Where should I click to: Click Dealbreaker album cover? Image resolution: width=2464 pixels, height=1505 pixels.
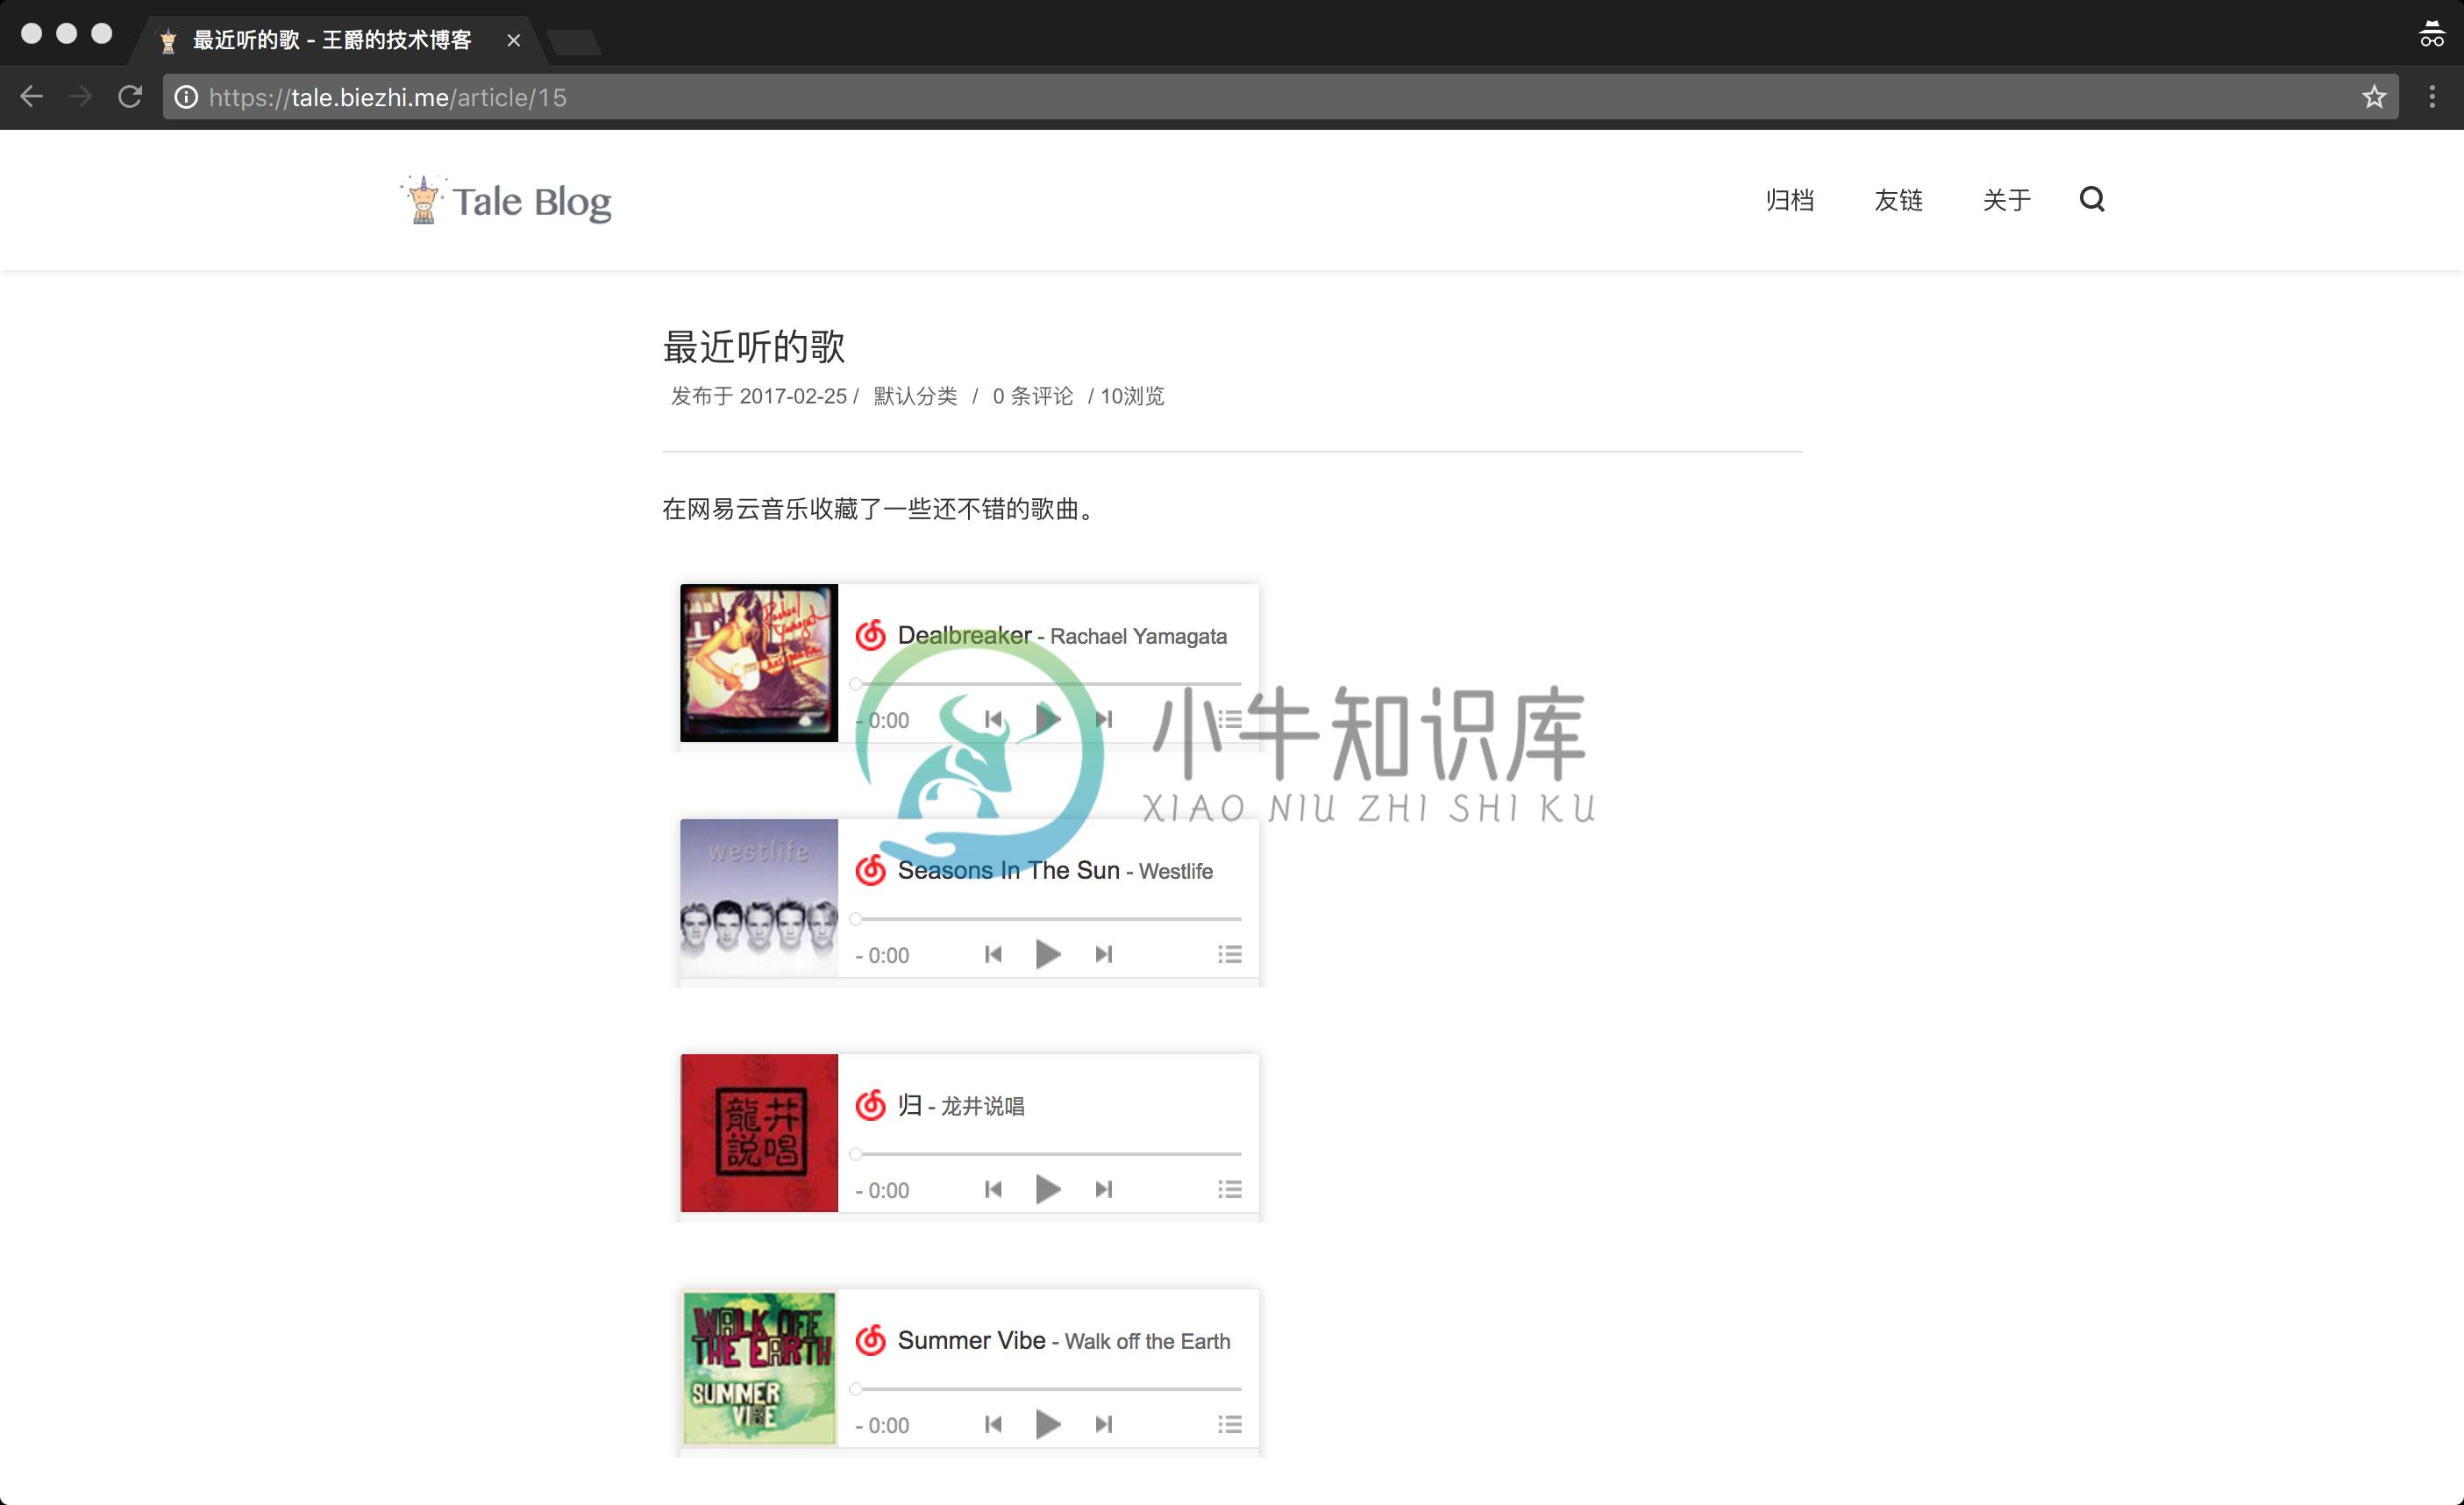[x=759, y=663]
